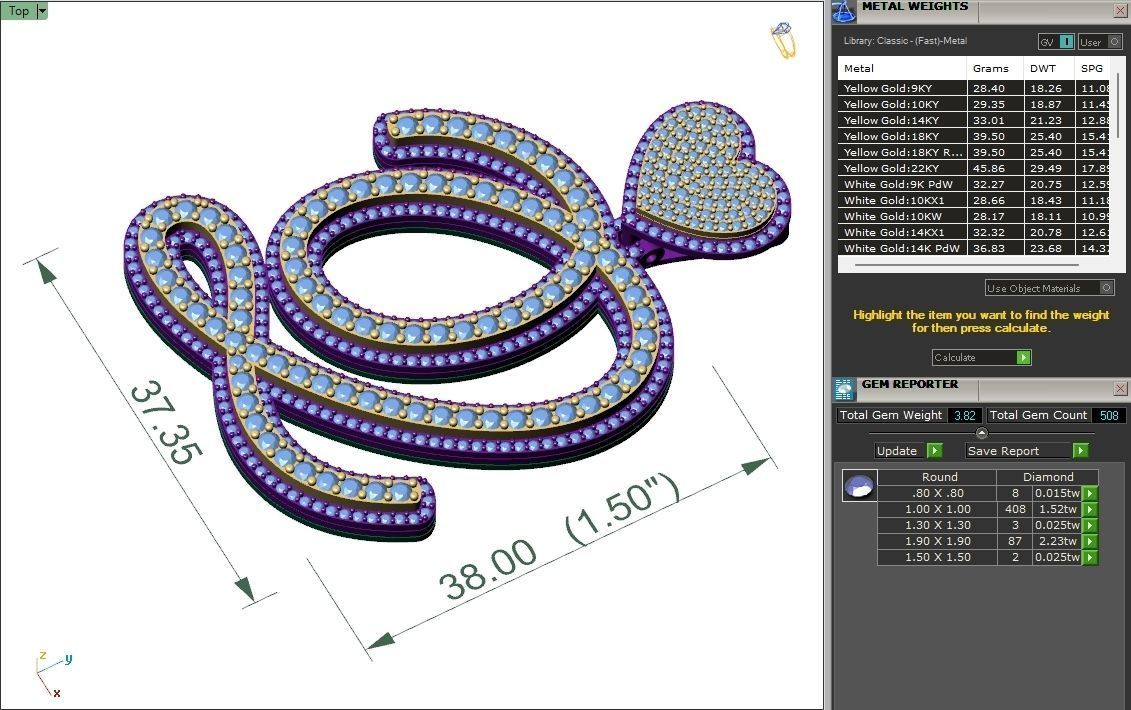Select the White Gold:14K PdW row
The width and height of the screenshot is (1131, 710).
click(974, 247)
